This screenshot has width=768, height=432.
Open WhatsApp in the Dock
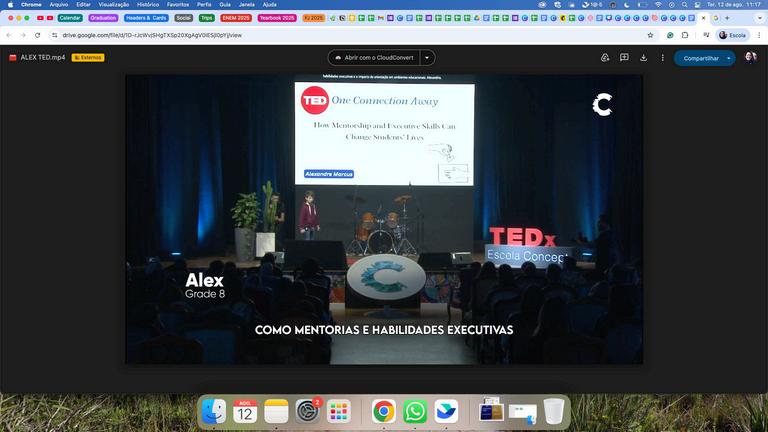point(415,411)
